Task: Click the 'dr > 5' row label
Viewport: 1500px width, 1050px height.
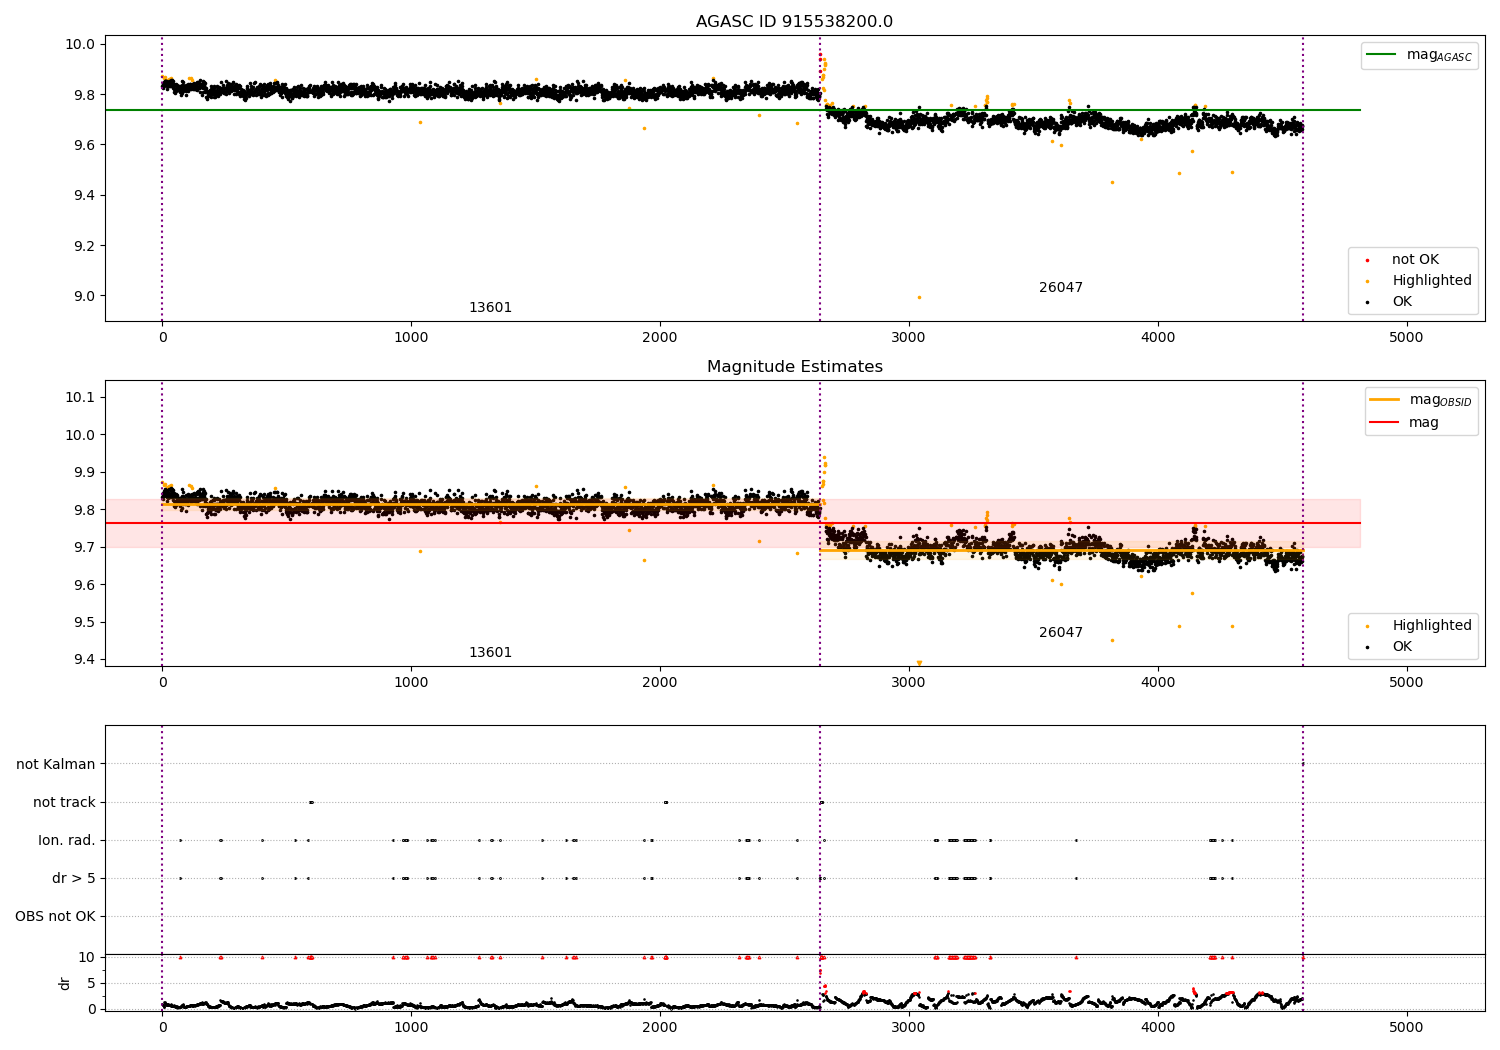Action: 74,879
